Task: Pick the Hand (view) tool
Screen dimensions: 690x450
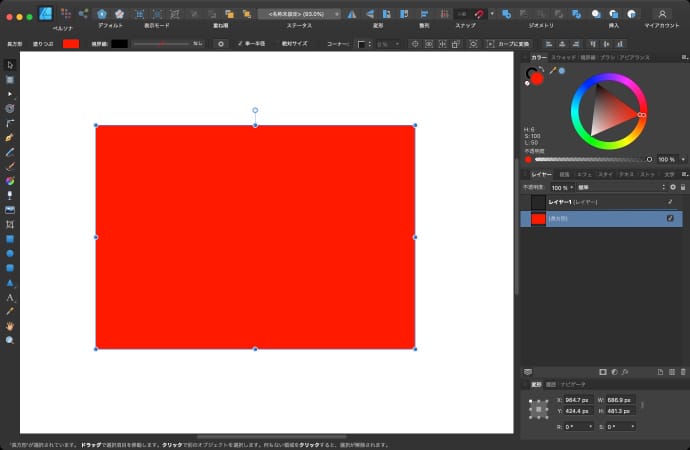Action: tap(10, 326)
